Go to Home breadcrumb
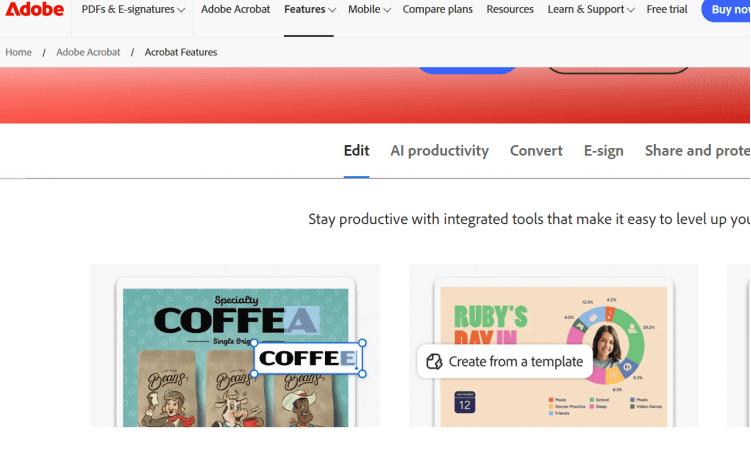The image size is (751, 451). (19, 52)
